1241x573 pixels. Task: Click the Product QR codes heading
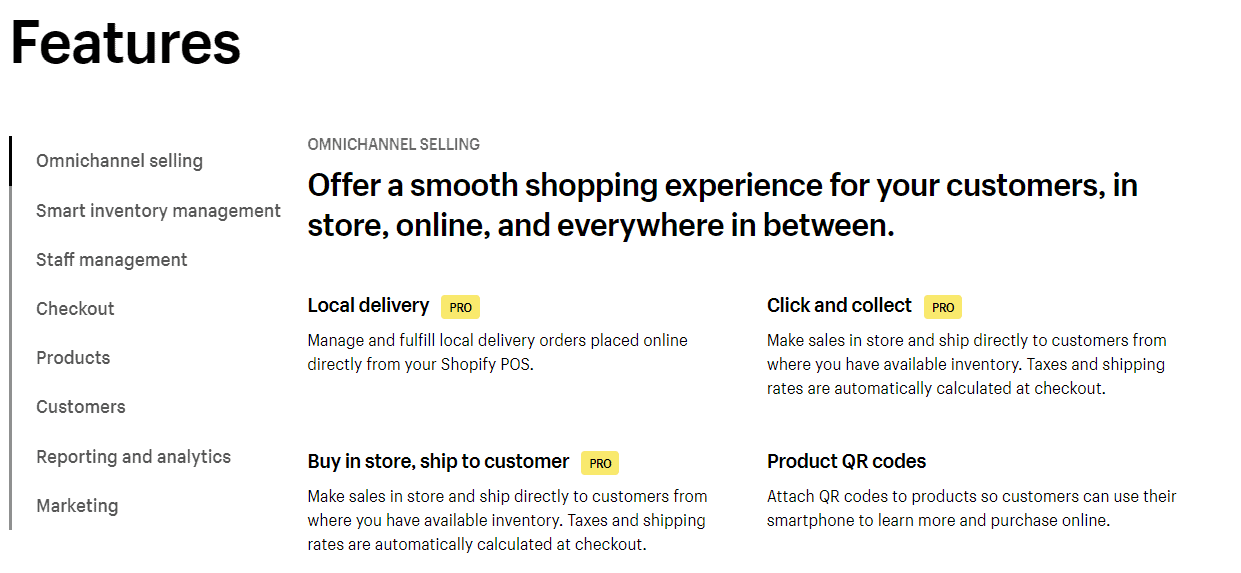click(x=846, y=462)
